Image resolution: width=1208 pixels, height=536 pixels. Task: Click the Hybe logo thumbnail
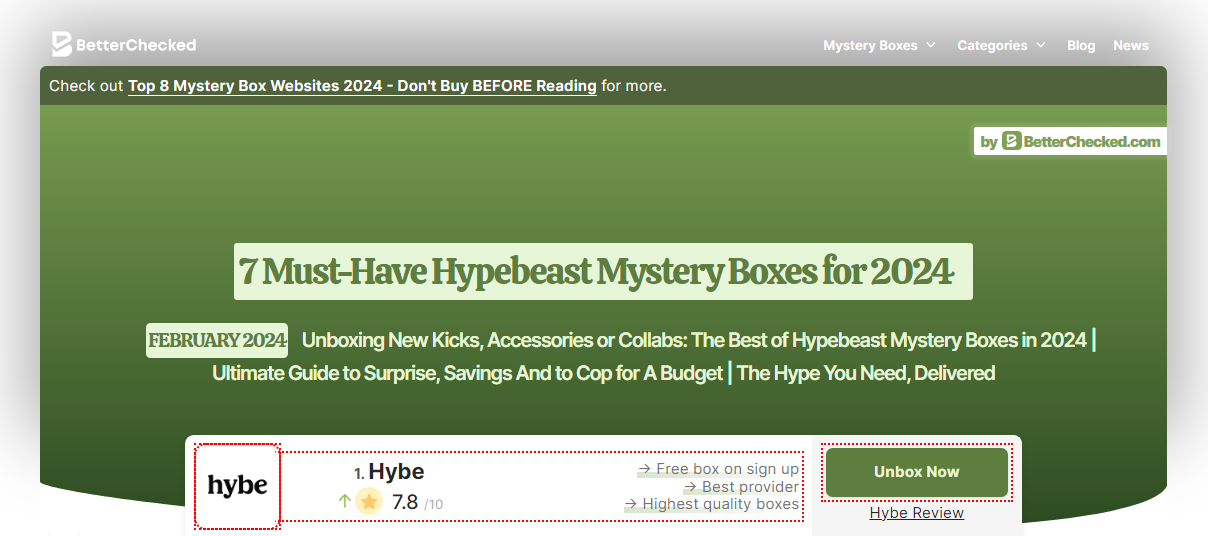pyautogui.click(x=237, y=487)
